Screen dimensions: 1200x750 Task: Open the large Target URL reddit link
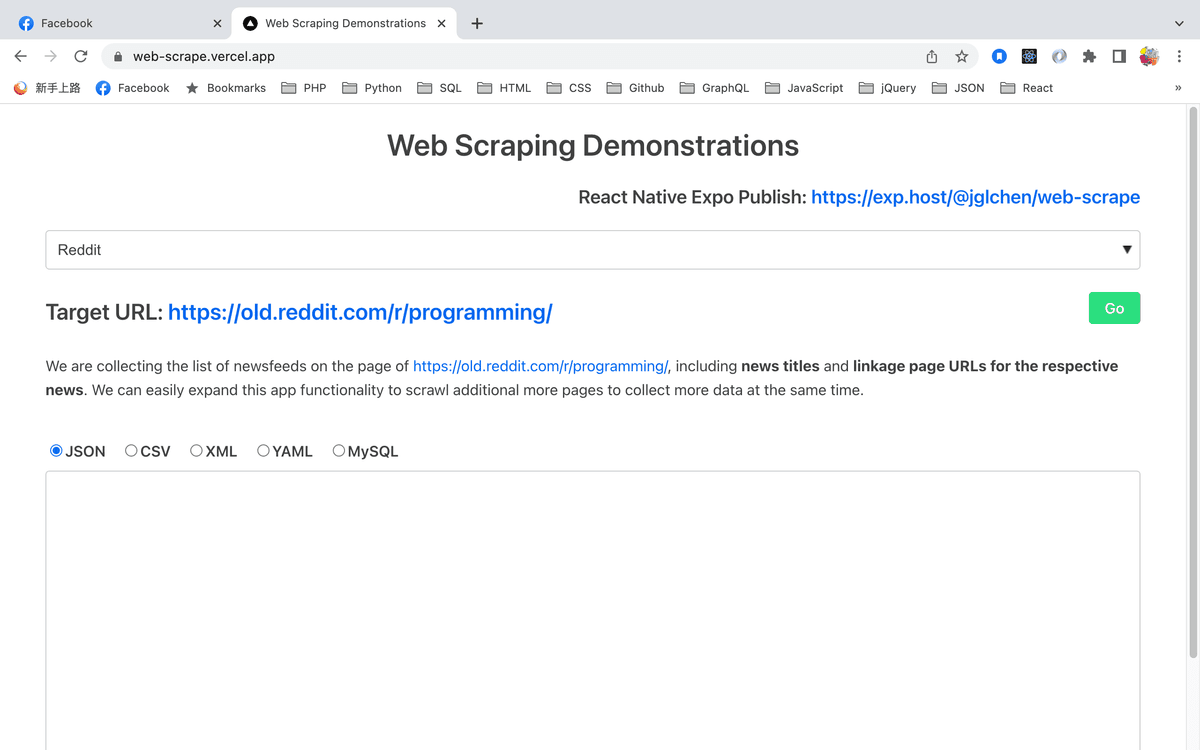(360, 312)
